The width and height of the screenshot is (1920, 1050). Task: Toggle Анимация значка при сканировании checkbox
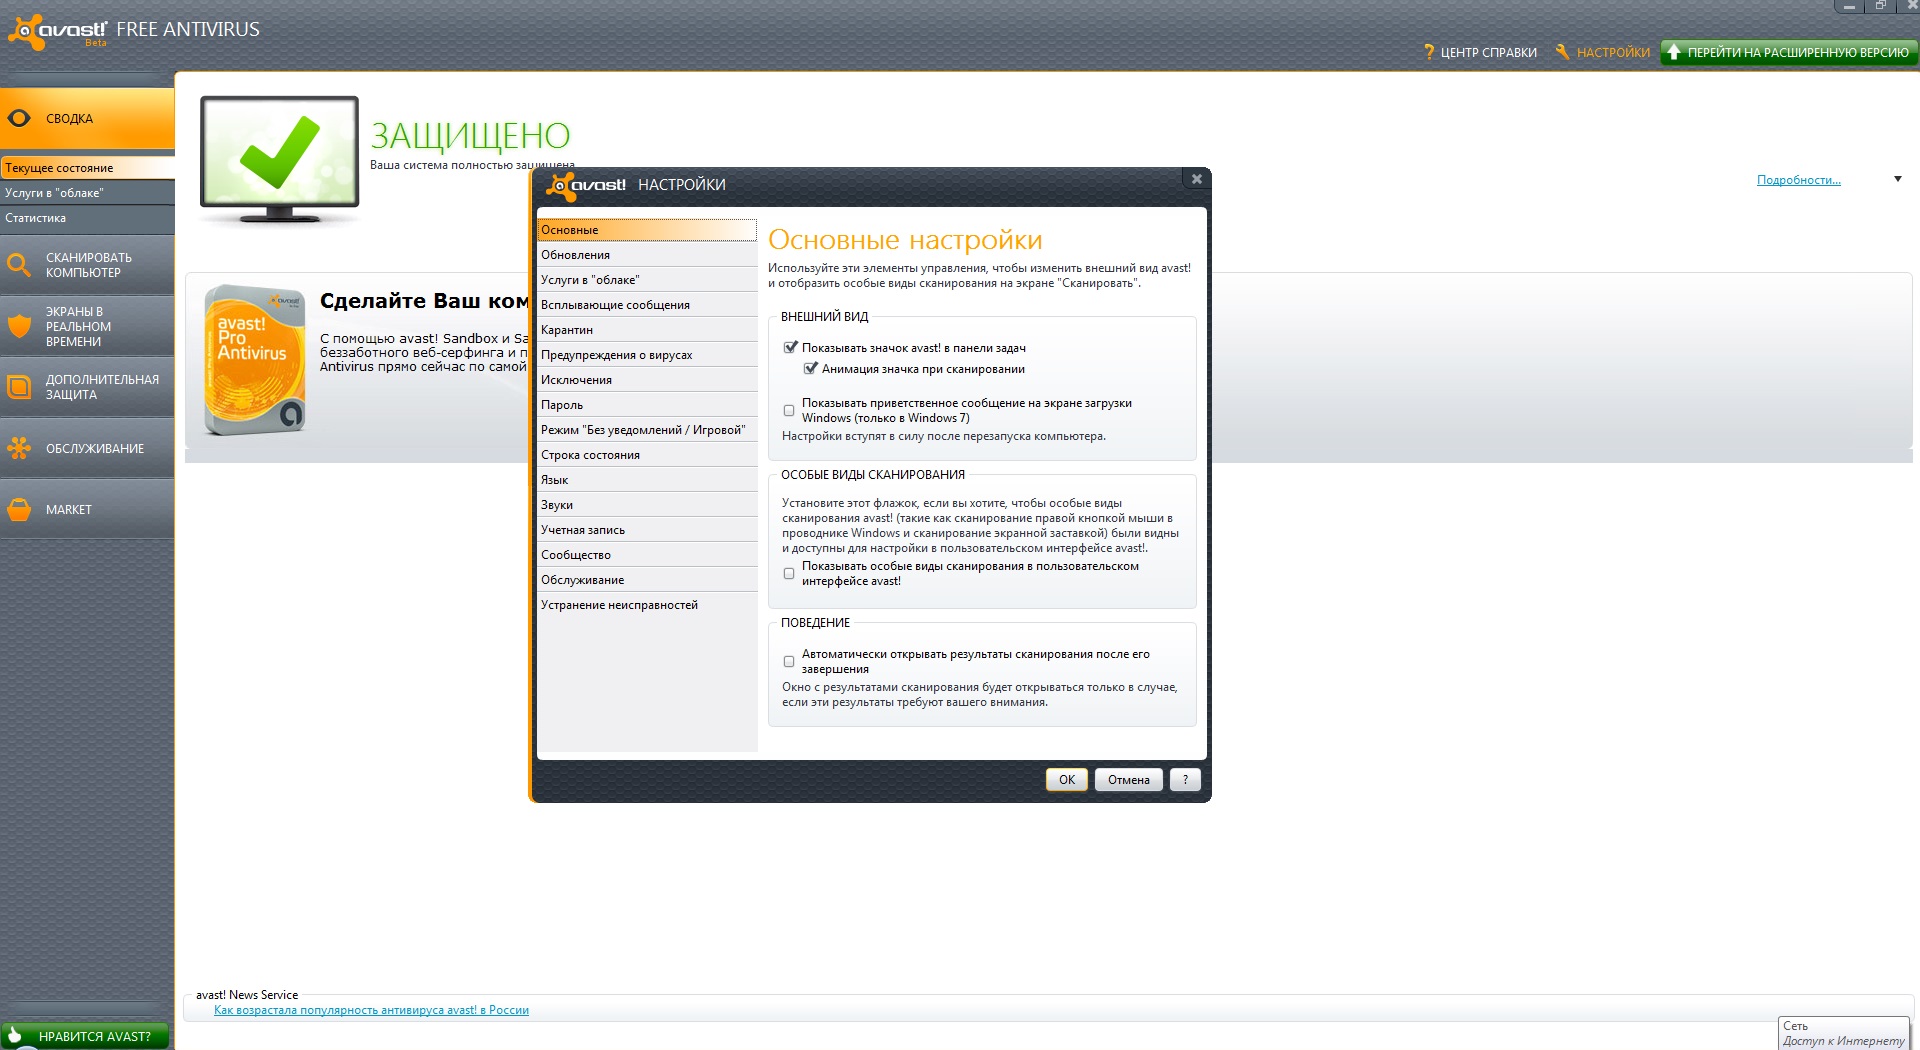pyautogui.click(x=810, y=369)
